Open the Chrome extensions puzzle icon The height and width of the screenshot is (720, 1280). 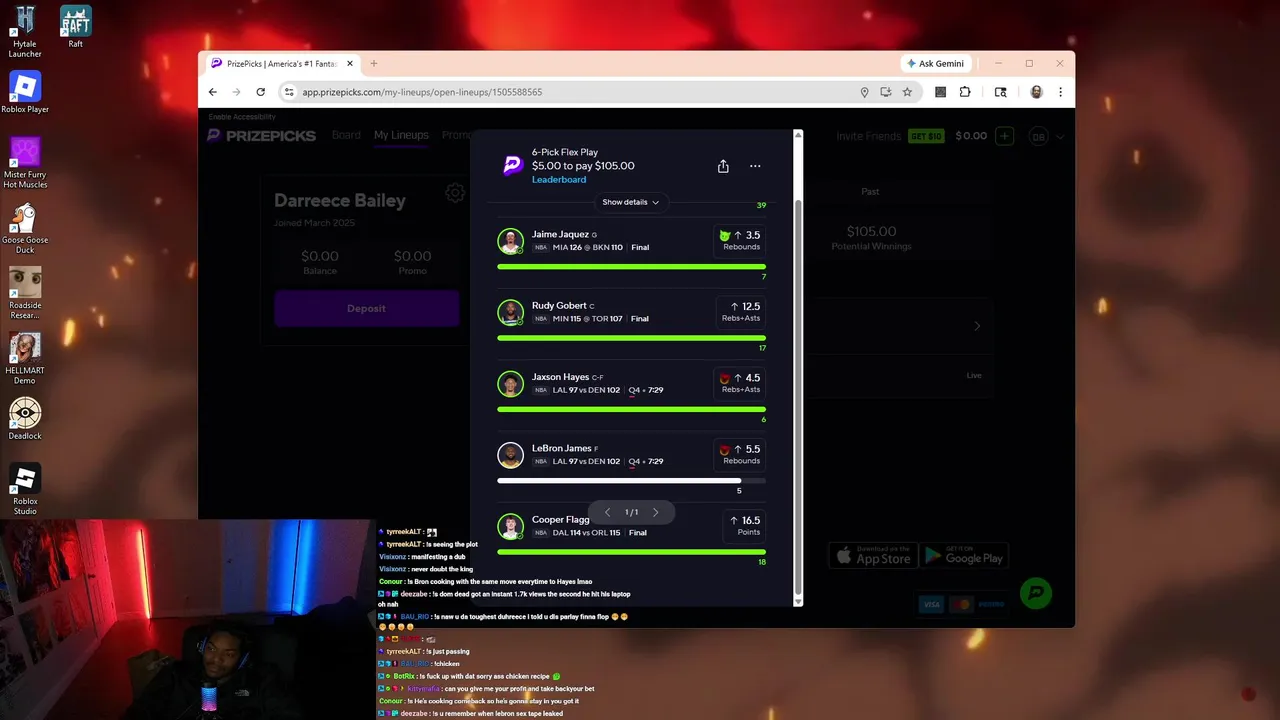click(965, 92)
